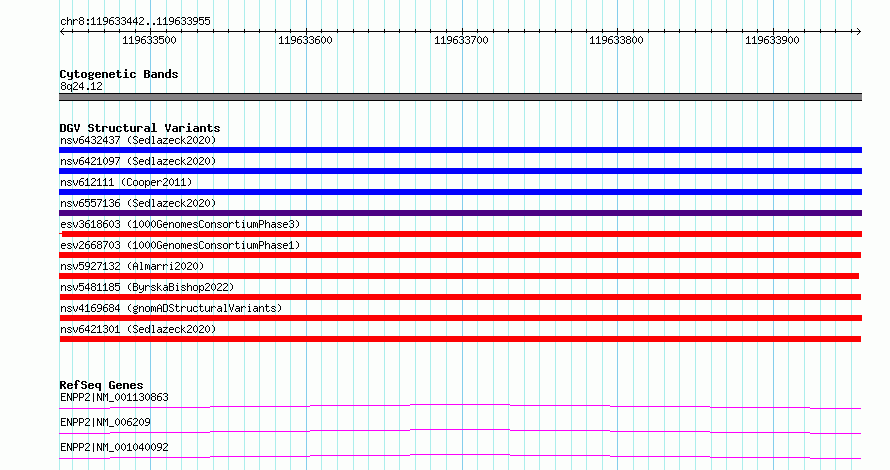890x470 pixels.
Task: Click the red bar under esv3618603
Action: coord(460,234)
